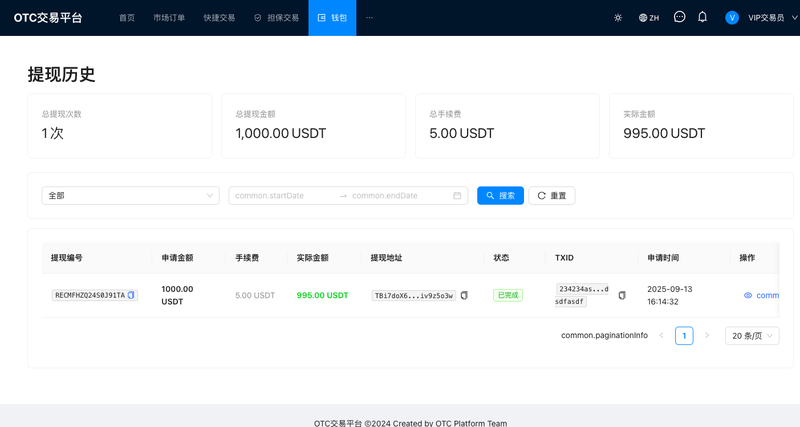Toggle the light/dark theme sun icon
The image size is (800, 427).
tap(618, 18)
